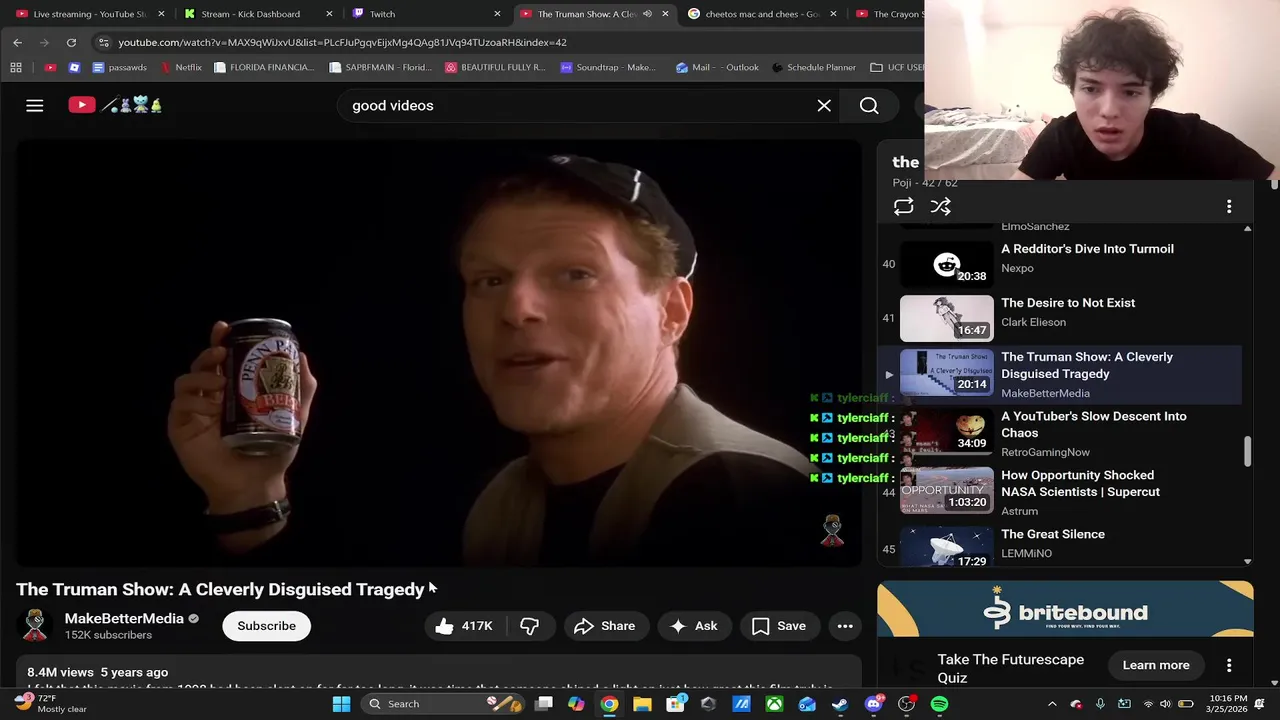The width and height of the screenshot is (1280, 720).
Task: Open MakeBetterMedia channel avatar
Action: [x=35, y=626]
